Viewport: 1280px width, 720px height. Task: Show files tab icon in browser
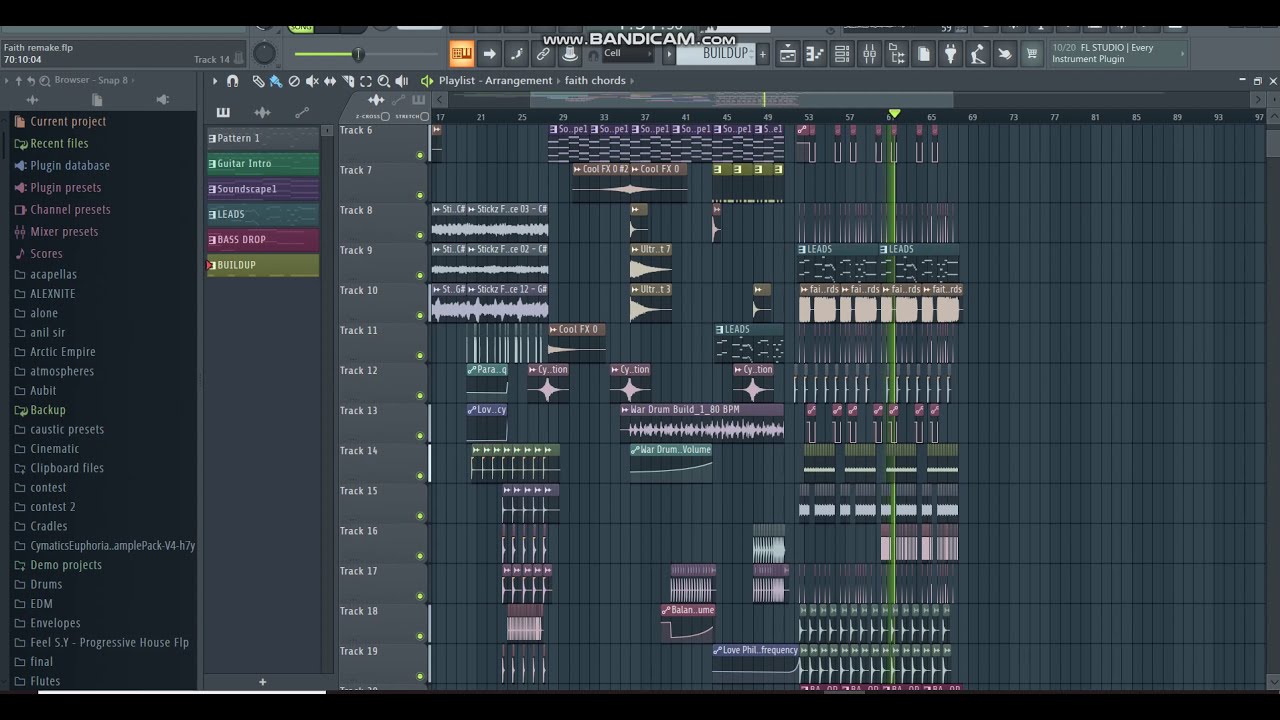(x=97, y=100)
